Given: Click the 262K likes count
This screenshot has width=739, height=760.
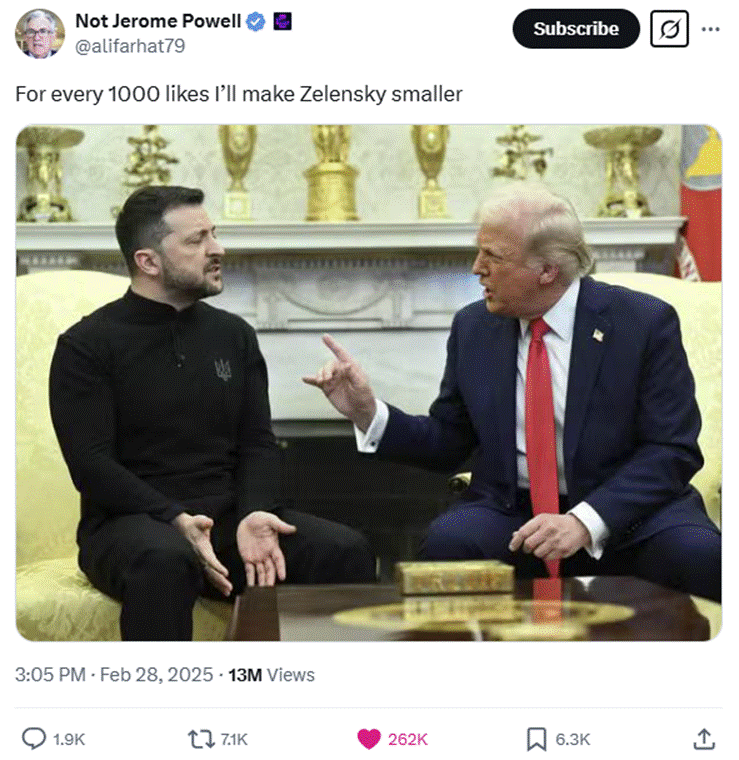Looking at the screenshot, I should [408, 740].
